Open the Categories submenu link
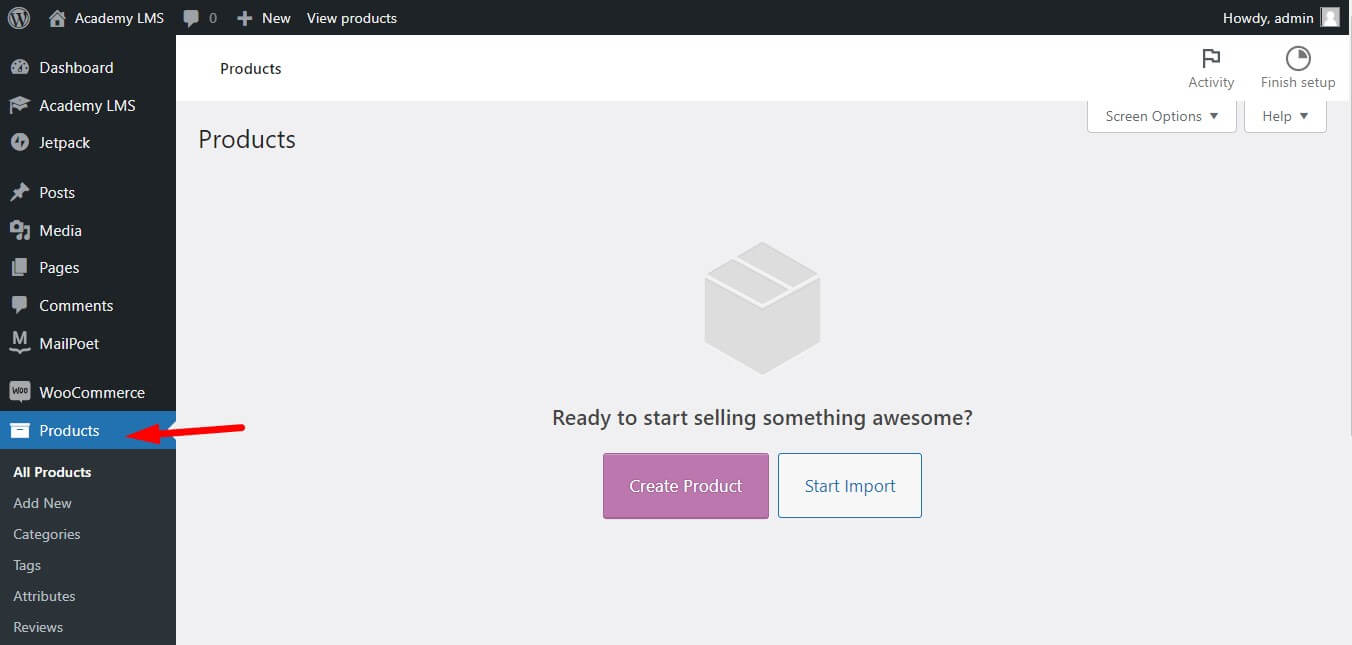This screenshot has width=1352, height=645. (x=47, y=534)
